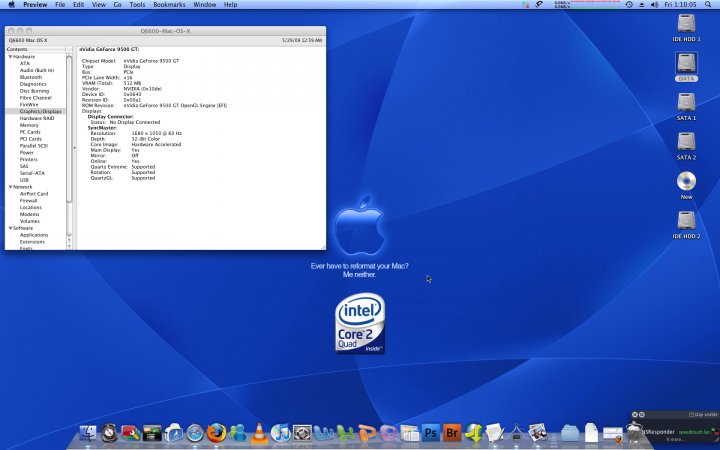Screen dimensions: 720x450
Task: Open SATA 2 drive icon
Action: [x=686, y=146]
